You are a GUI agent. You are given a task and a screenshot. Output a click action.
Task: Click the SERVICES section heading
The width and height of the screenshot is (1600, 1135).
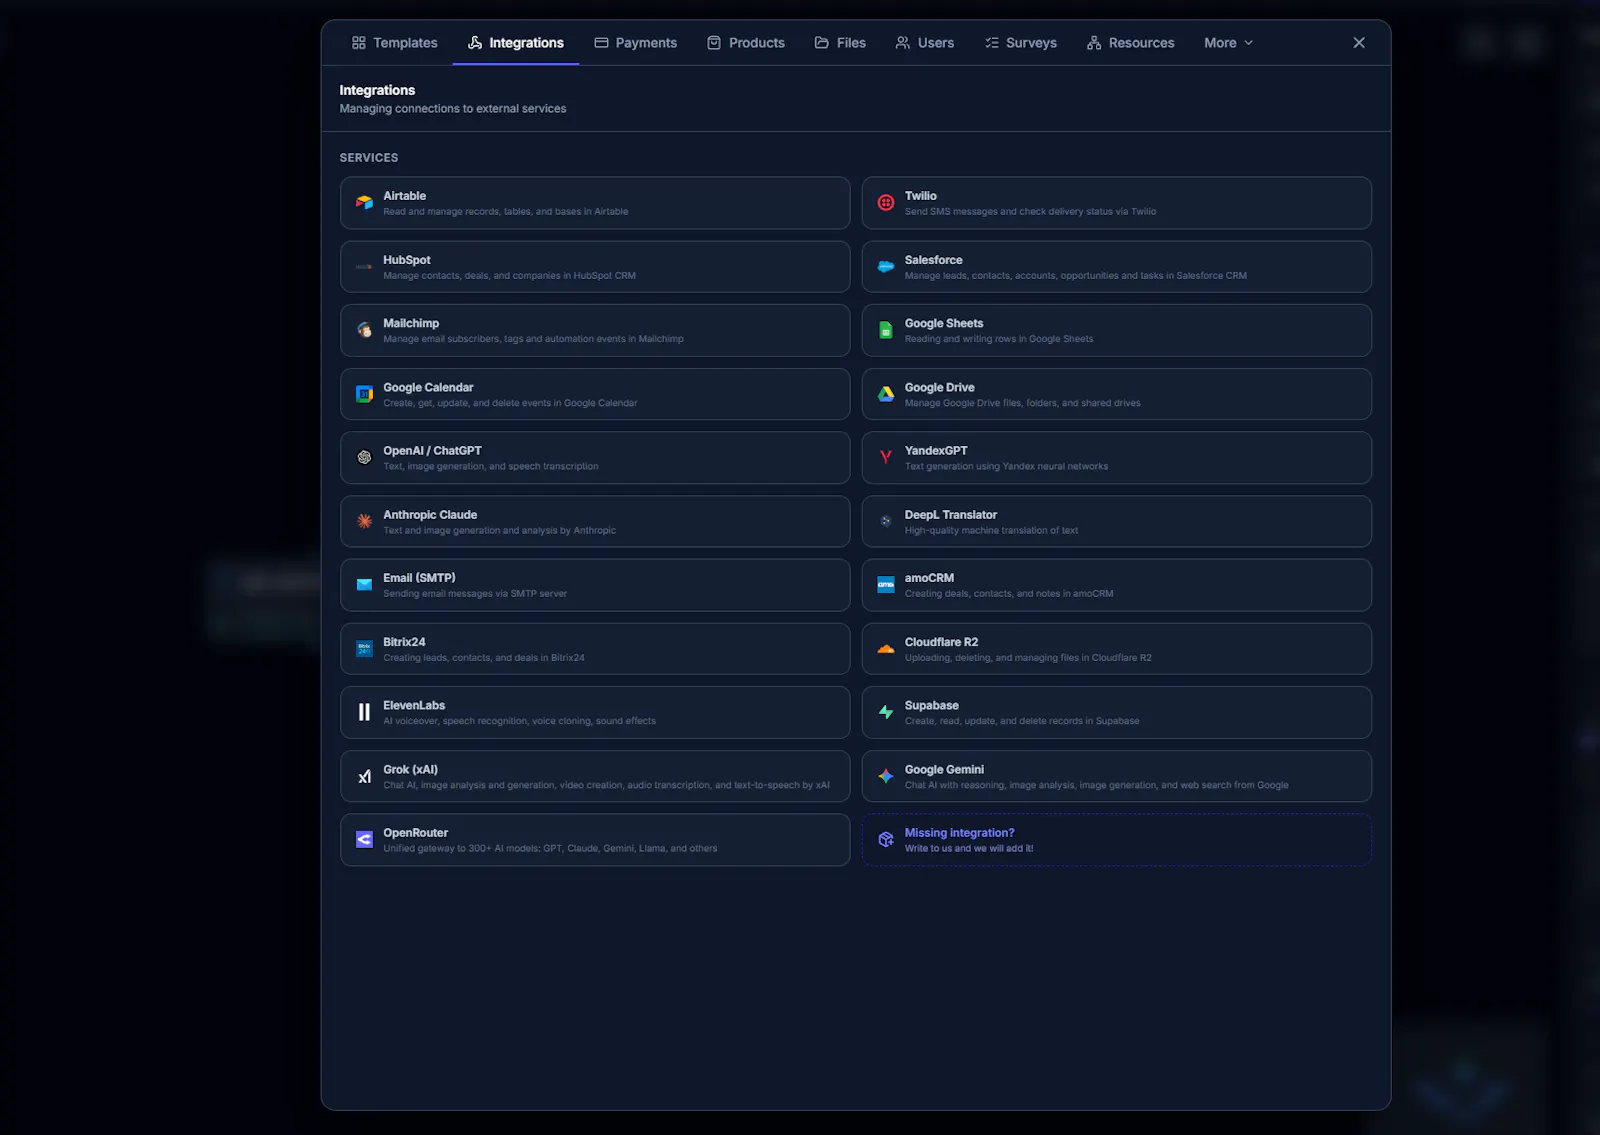[x=369, y=158]
